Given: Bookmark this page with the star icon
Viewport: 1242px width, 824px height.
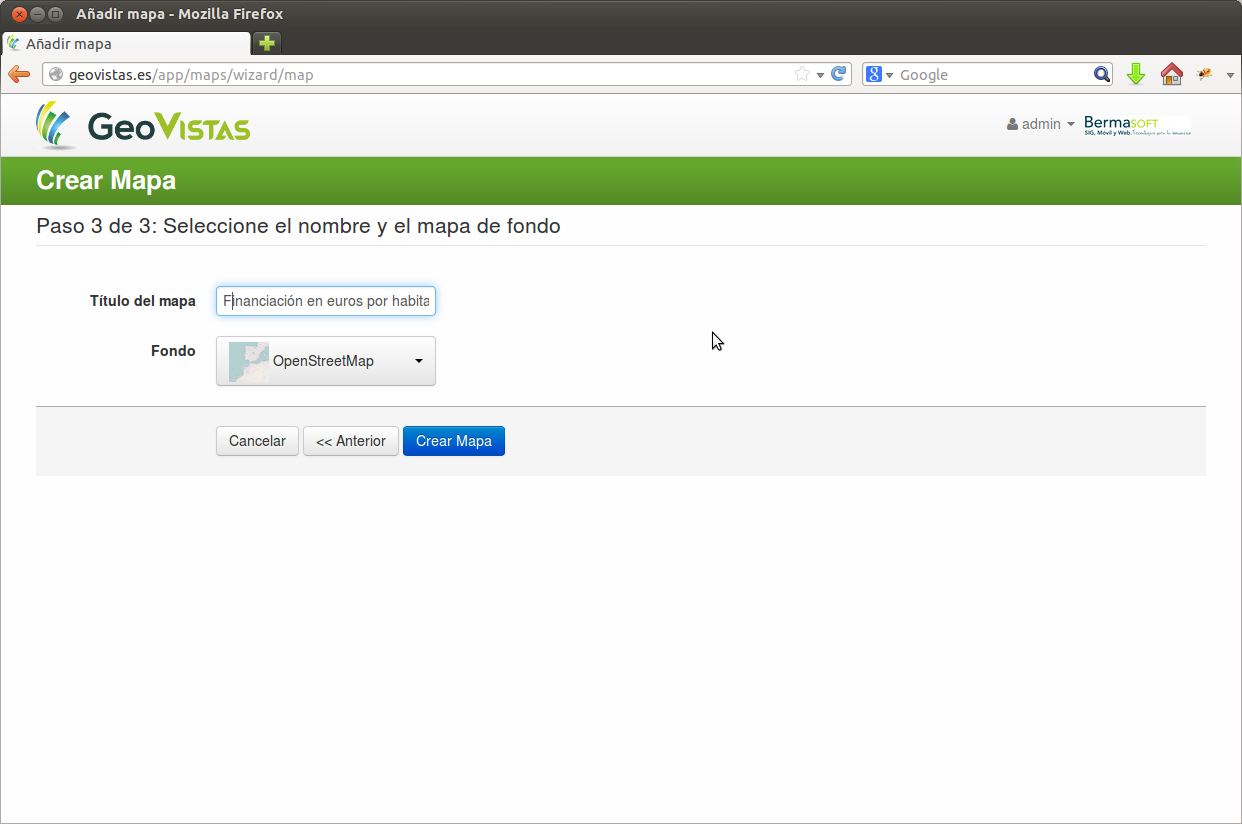Looking at the screenshot, I should (801, 74).
